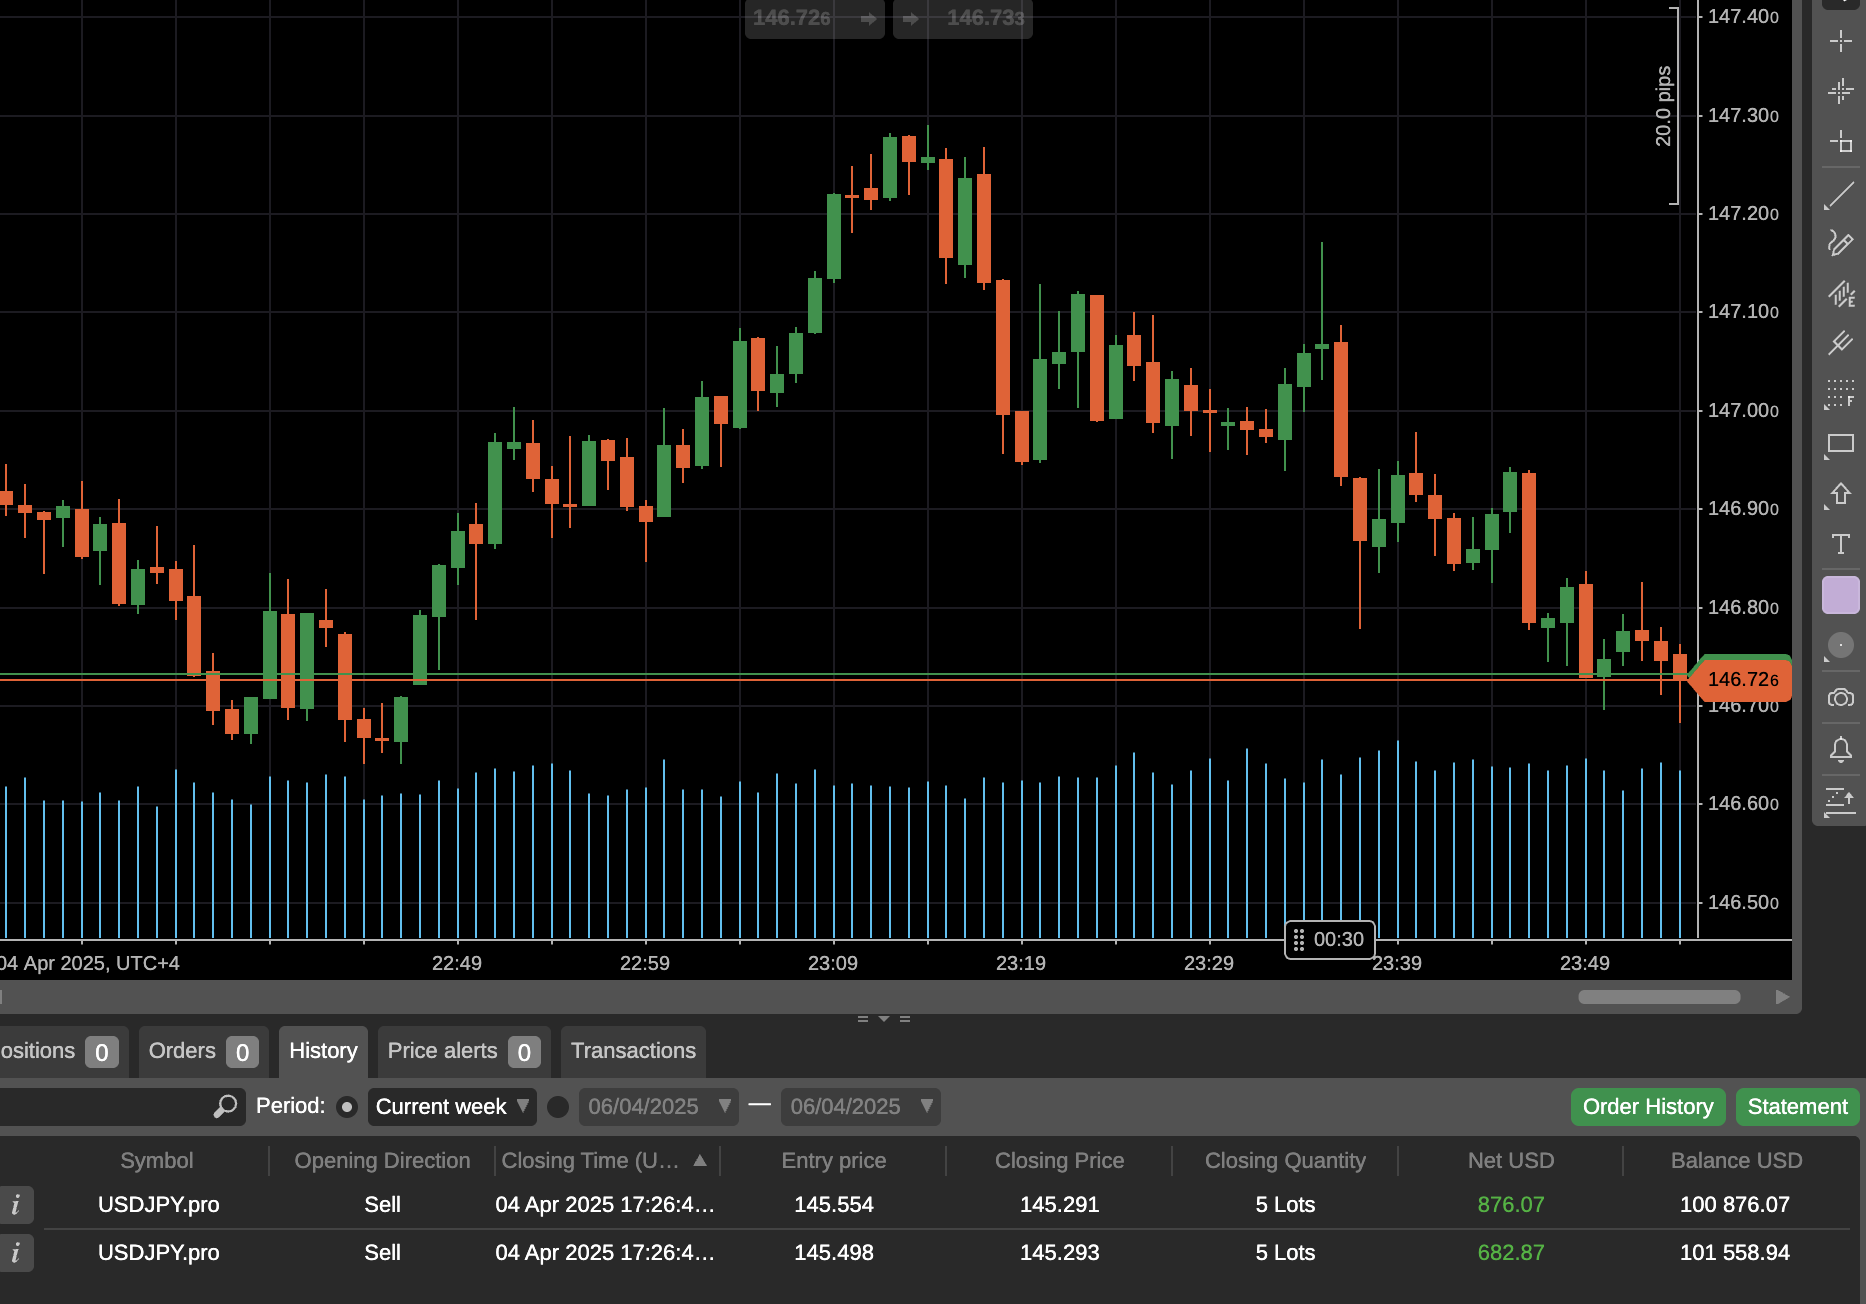Open the start date 06/04/2025 dropdown

tap(658, 1107)
